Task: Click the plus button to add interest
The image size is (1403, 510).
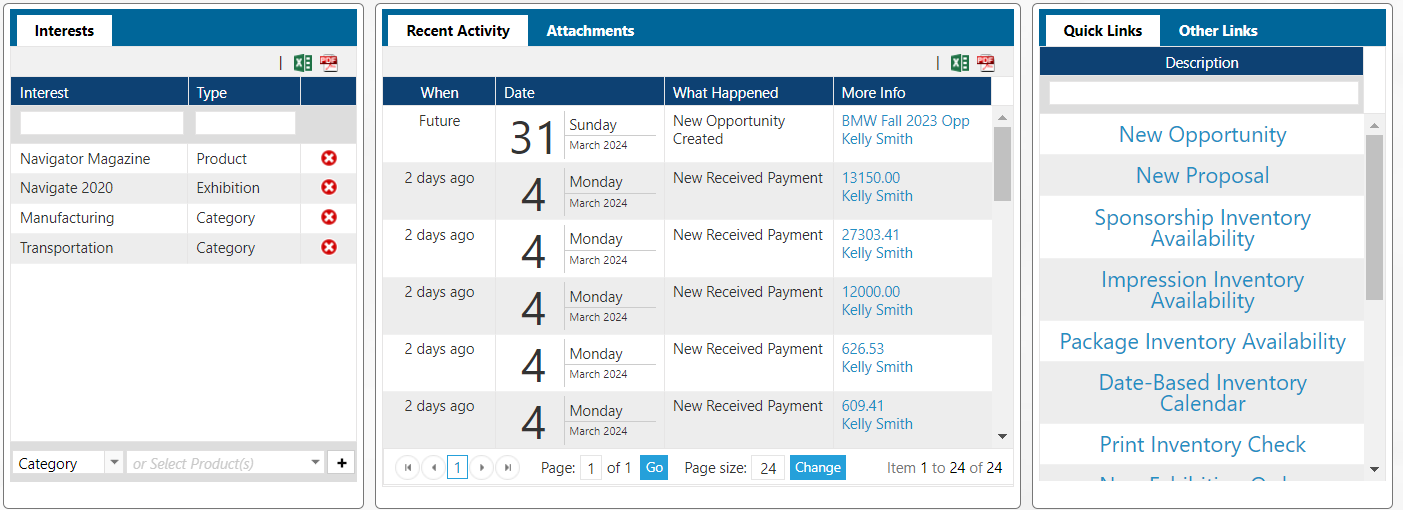Action: coord(342,463)
